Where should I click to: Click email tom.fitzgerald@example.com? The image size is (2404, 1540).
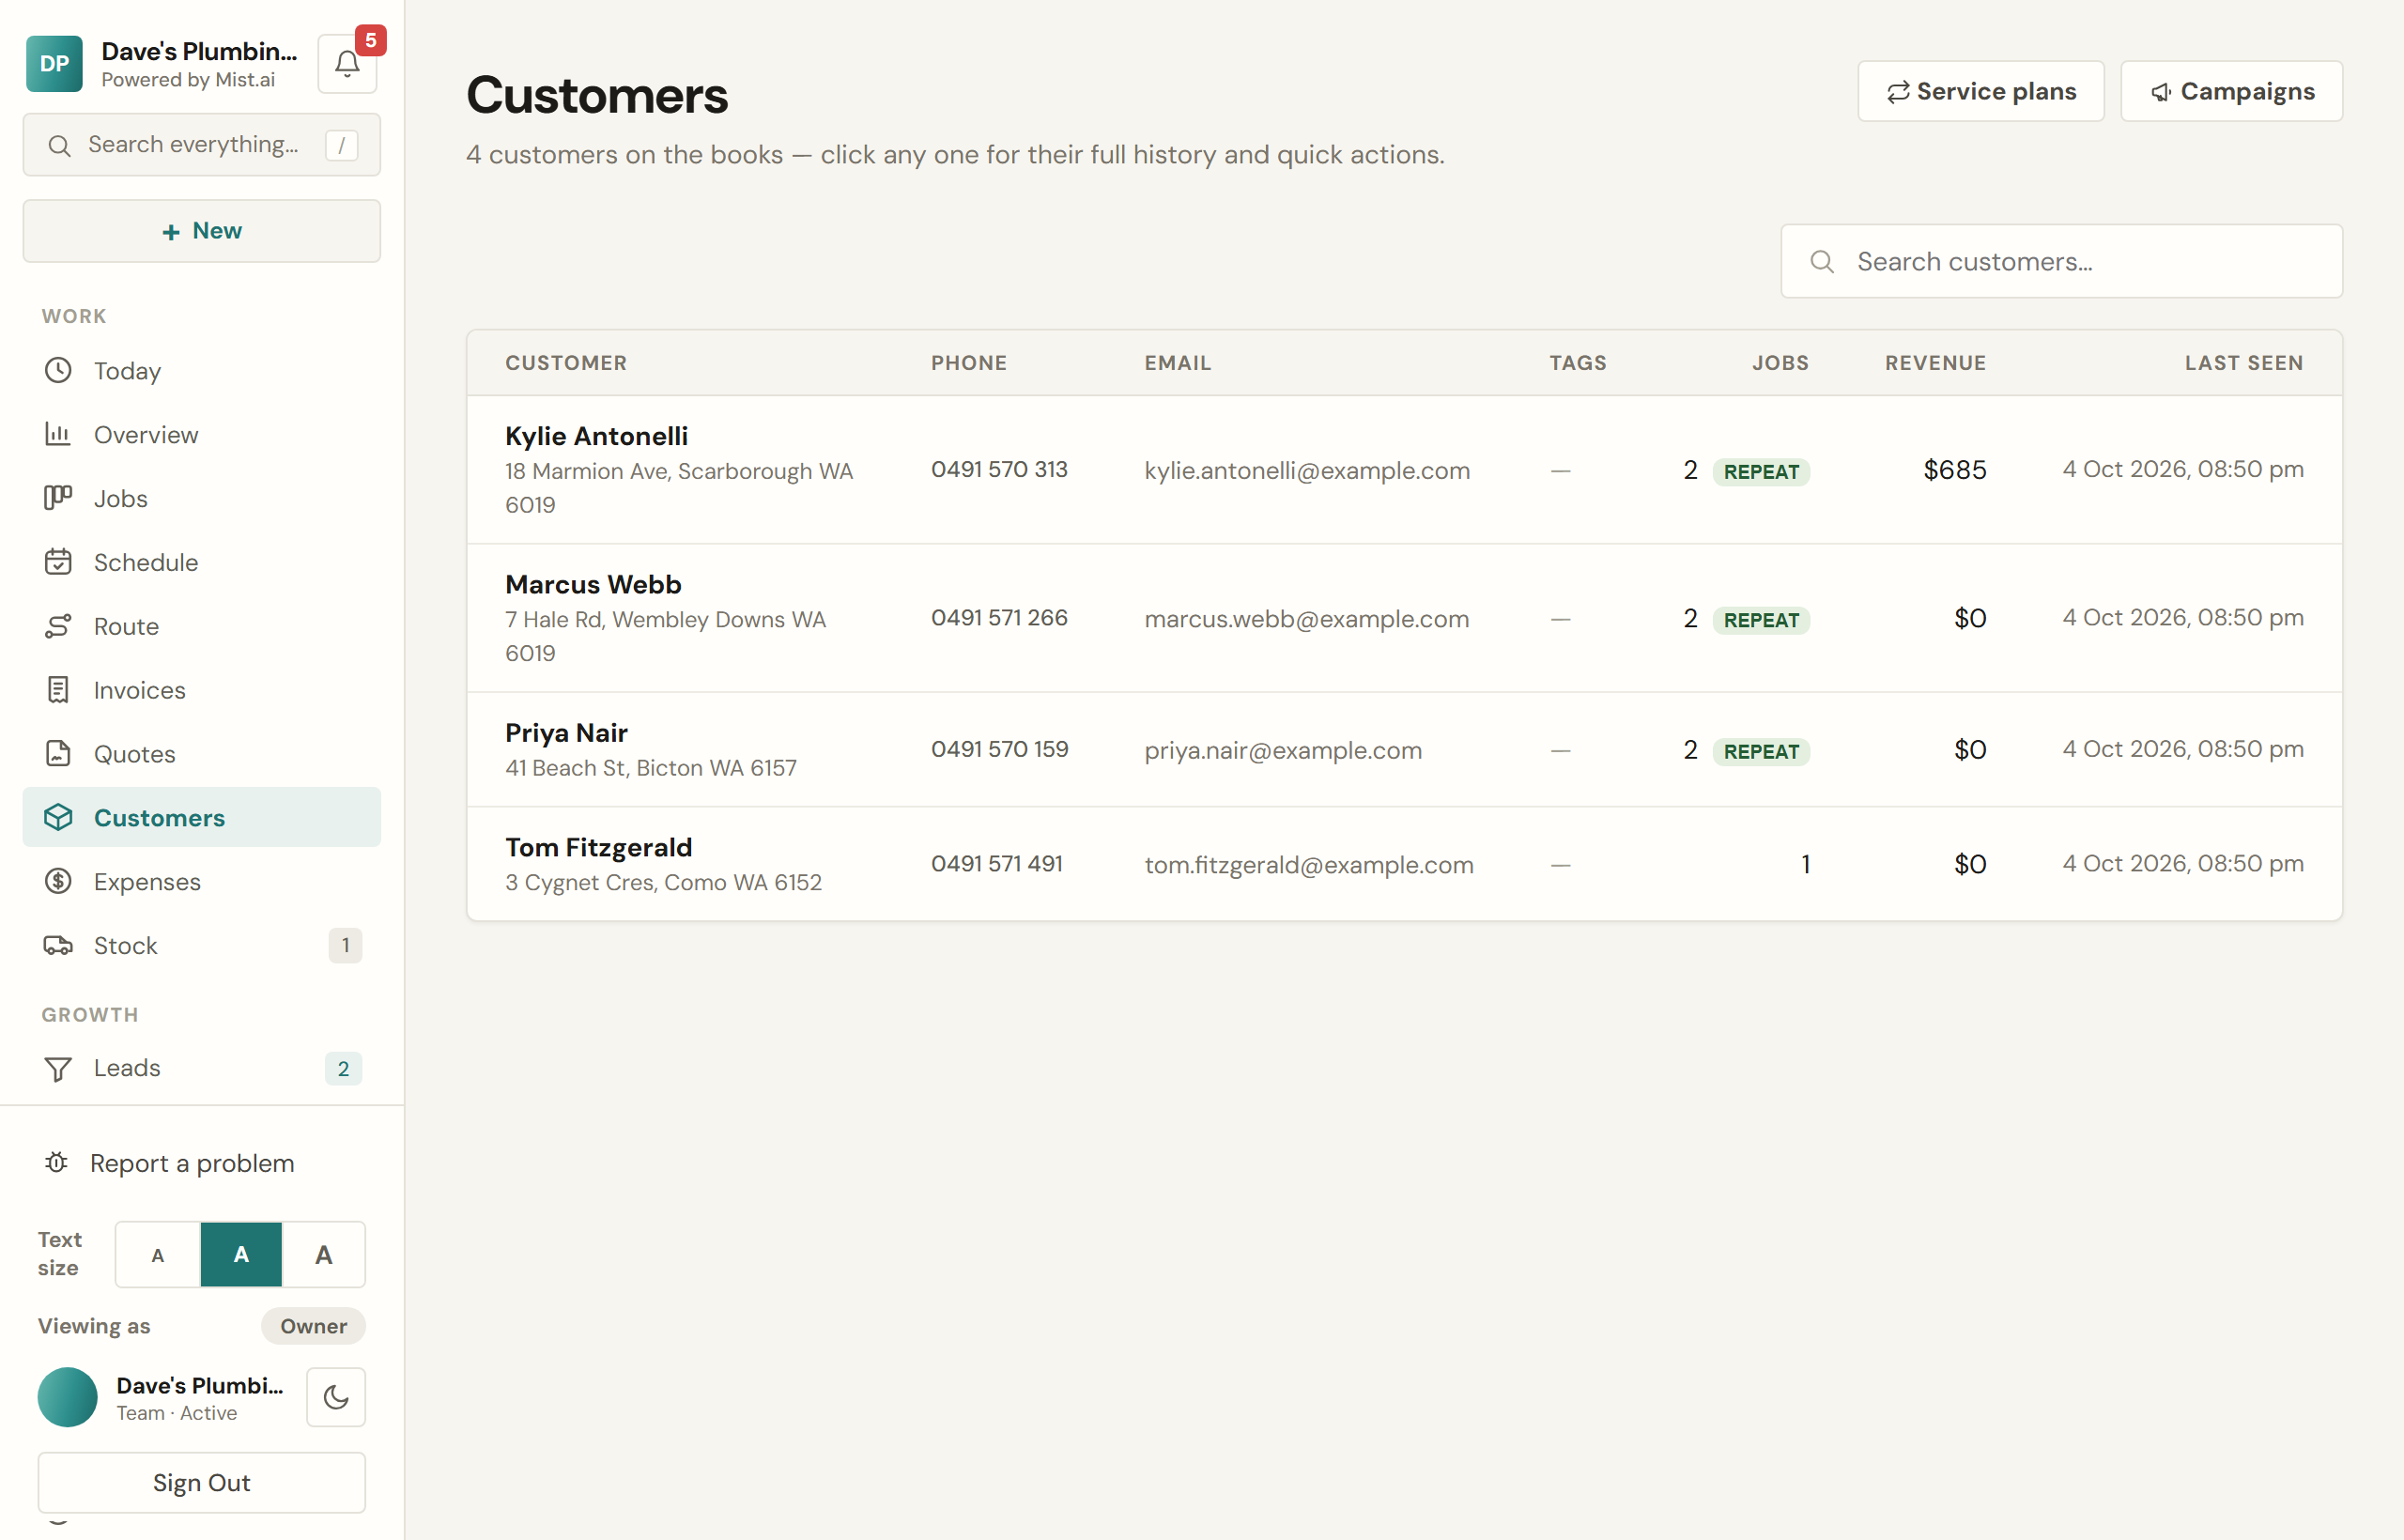pyautogui.click(x=1309, y=865)
